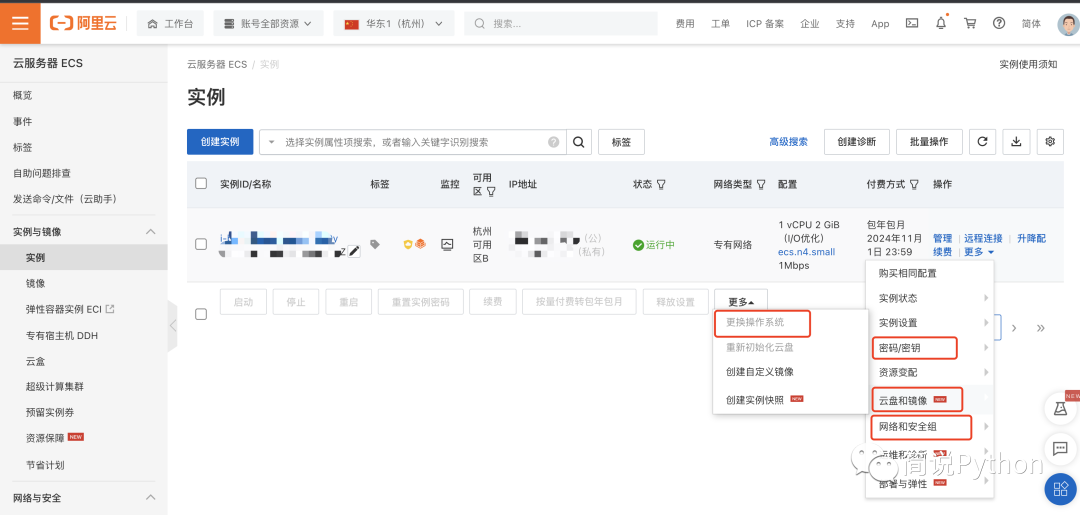Expand the 密码/密钥 submenu
This screenshot has height=515, width=1080.
coord(930,348)
